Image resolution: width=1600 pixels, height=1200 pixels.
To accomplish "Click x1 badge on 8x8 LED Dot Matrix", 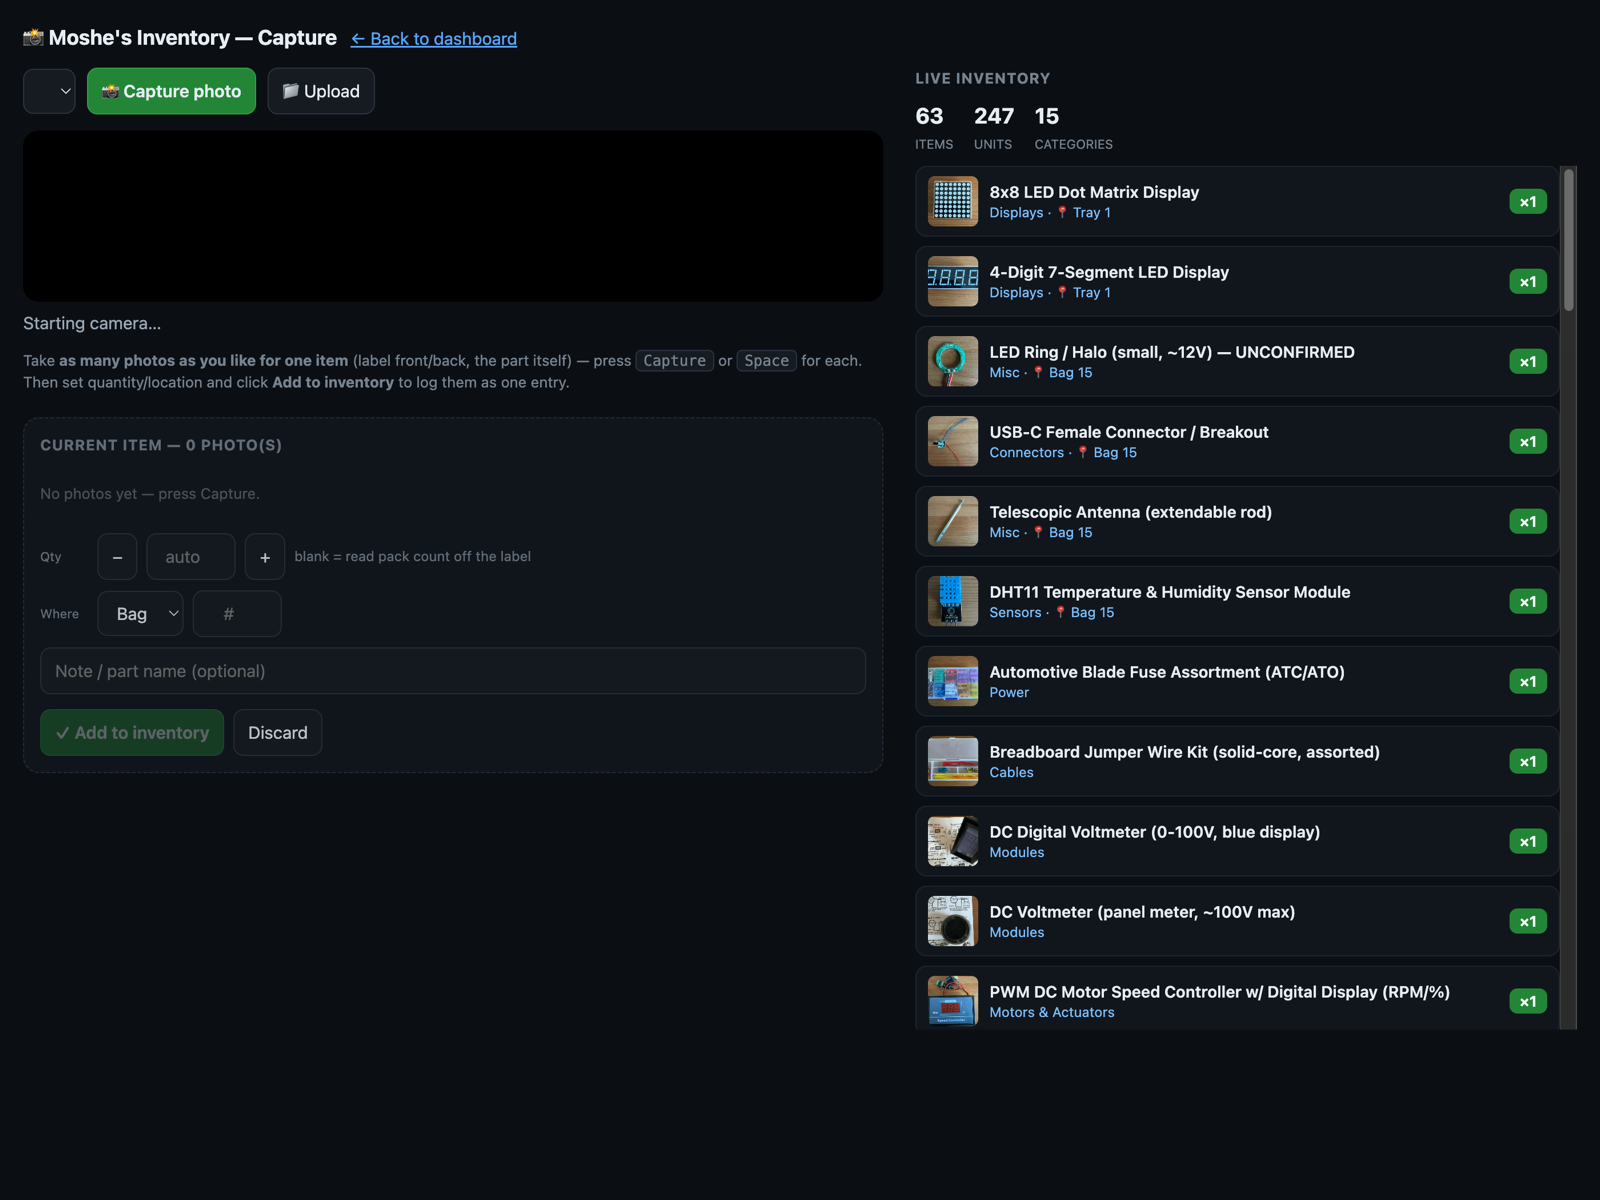I will tap(1528, 202).
